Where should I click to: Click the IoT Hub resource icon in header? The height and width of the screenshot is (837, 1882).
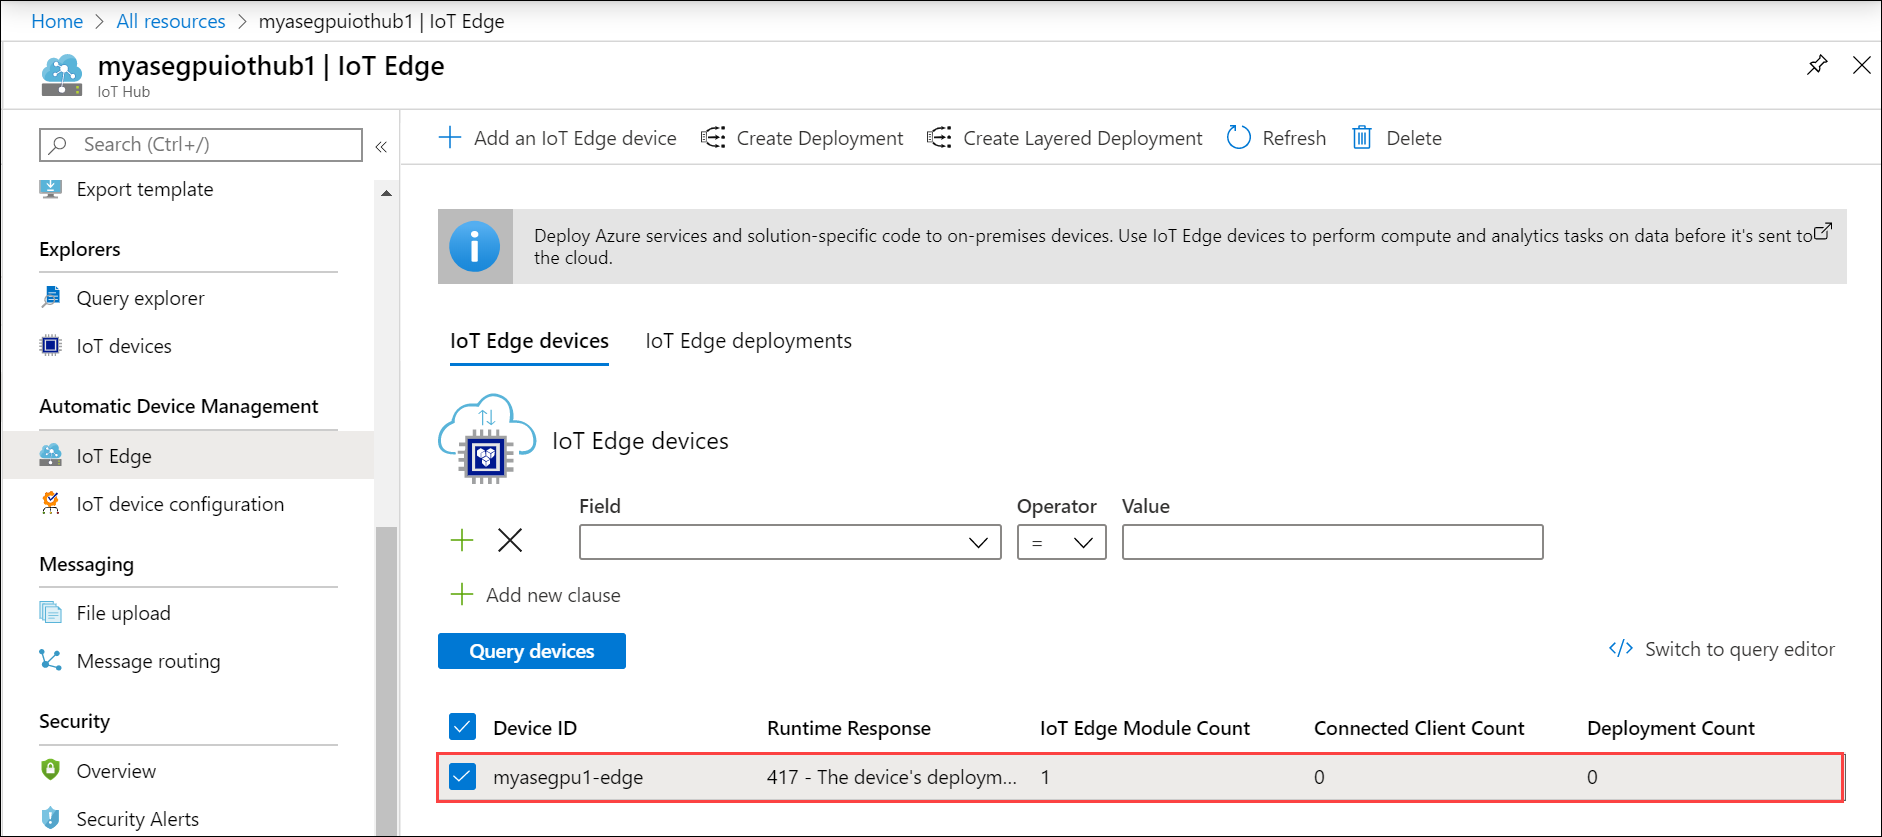coord(62,76)
